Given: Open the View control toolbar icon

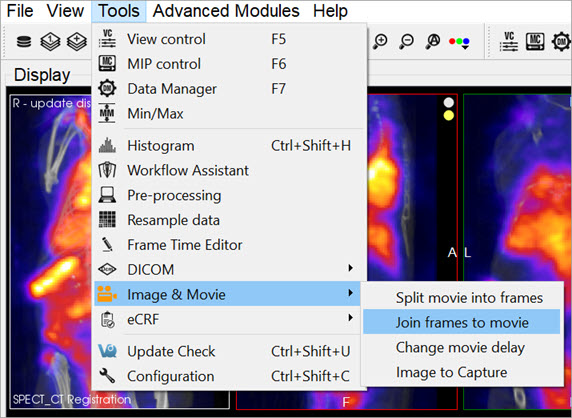Looking at the screenshot, I should pyautogui.click(x=509, y=41).
